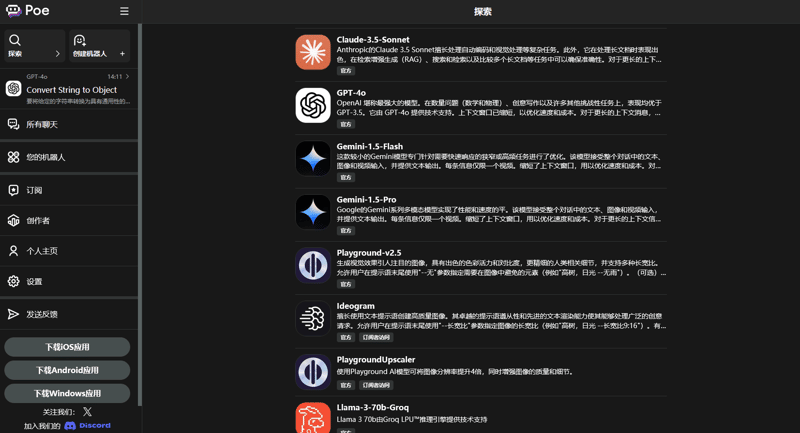
Task: Open the Claude-3.5-Sonnet bot icon
Action: coord(313,52)
